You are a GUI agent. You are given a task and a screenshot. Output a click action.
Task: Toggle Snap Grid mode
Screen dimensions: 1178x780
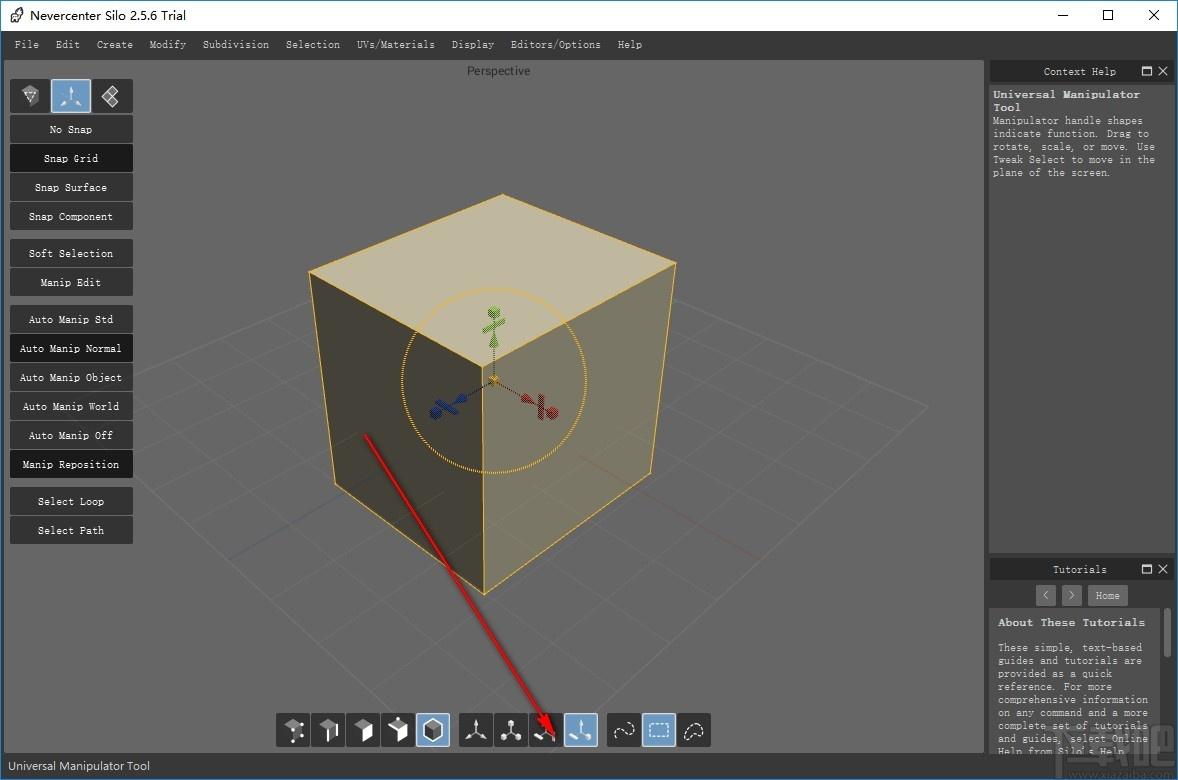[x=71, y=159]
